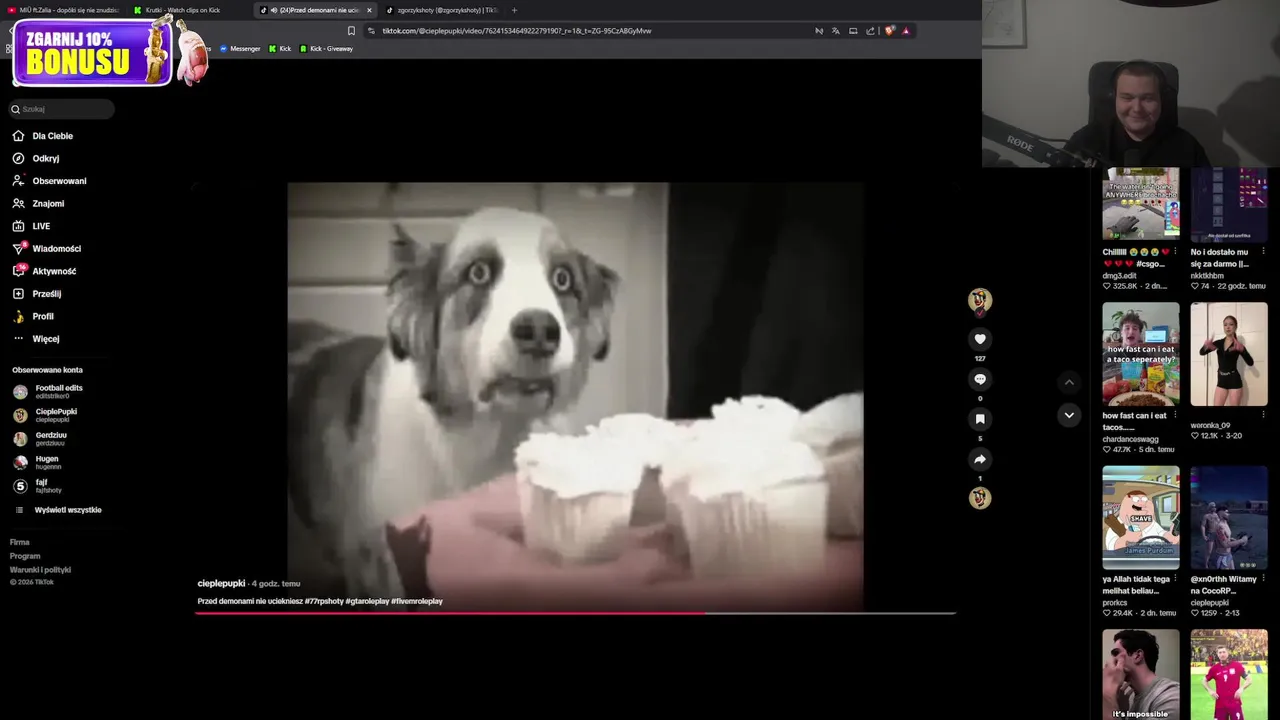1280x720 pixels.
Task: Go to previous video with up chevron
Action: pos(1069,382)
